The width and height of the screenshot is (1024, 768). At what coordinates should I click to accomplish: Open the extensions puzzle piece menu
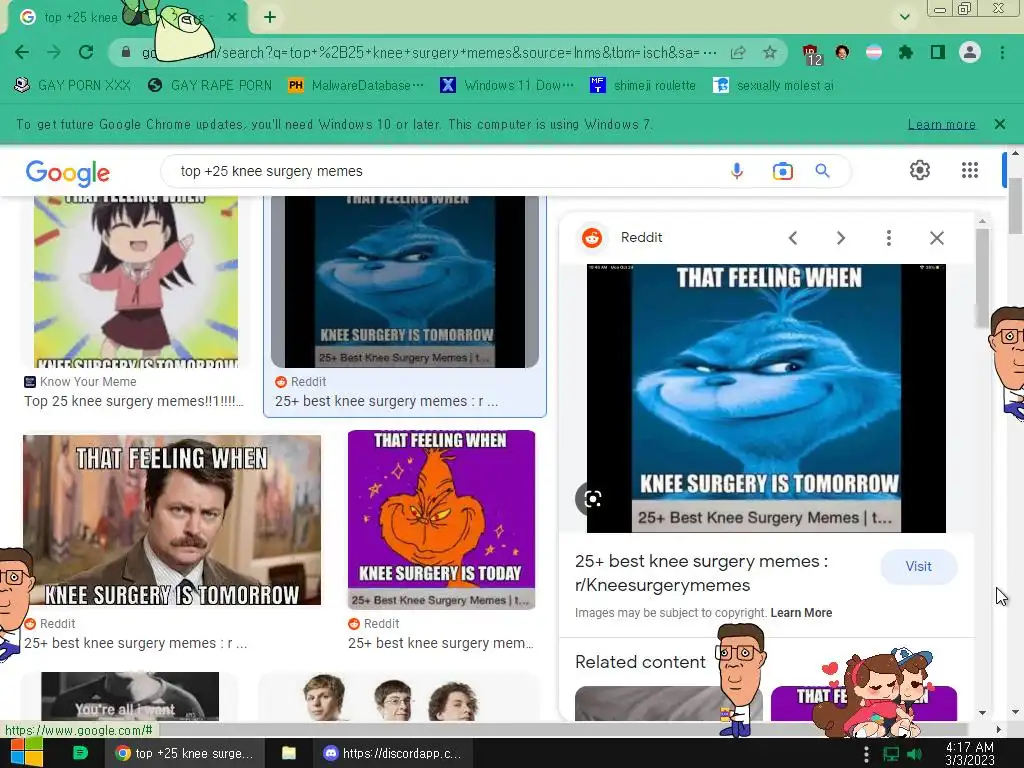(x=906, y=52)
